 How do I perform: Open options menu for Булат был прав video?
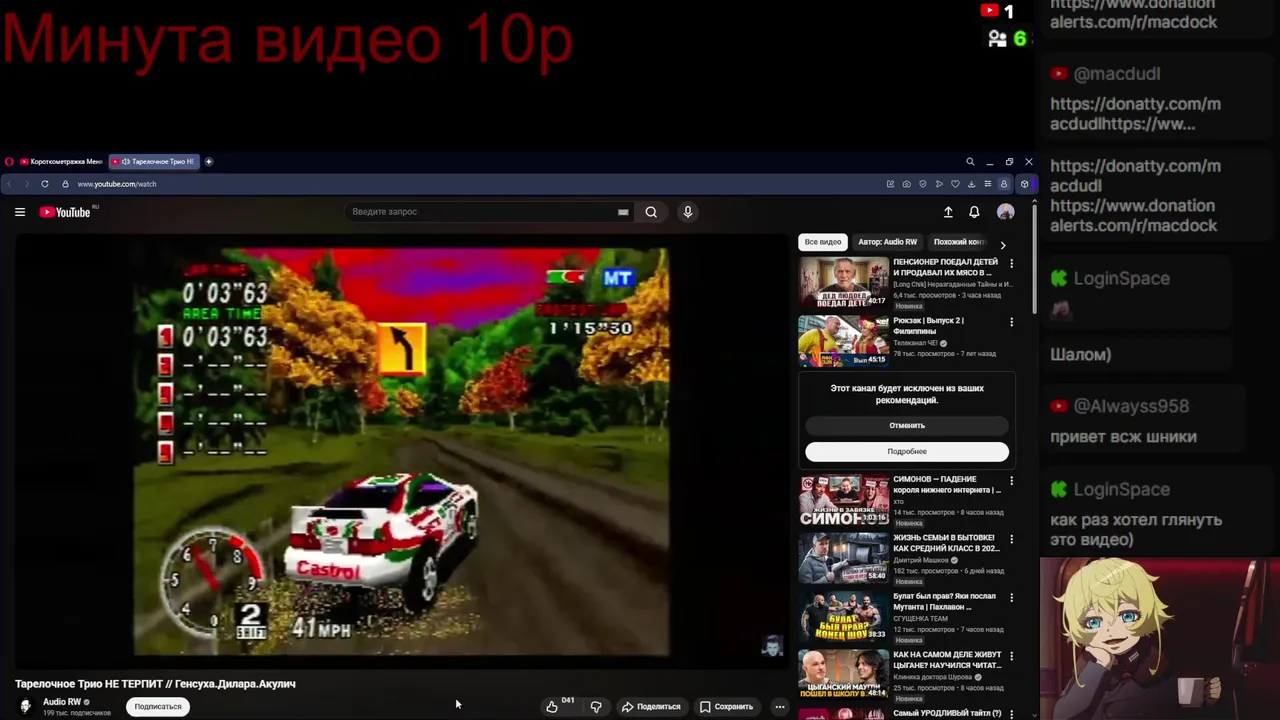pyautogui.click(x=1011, y=597)
